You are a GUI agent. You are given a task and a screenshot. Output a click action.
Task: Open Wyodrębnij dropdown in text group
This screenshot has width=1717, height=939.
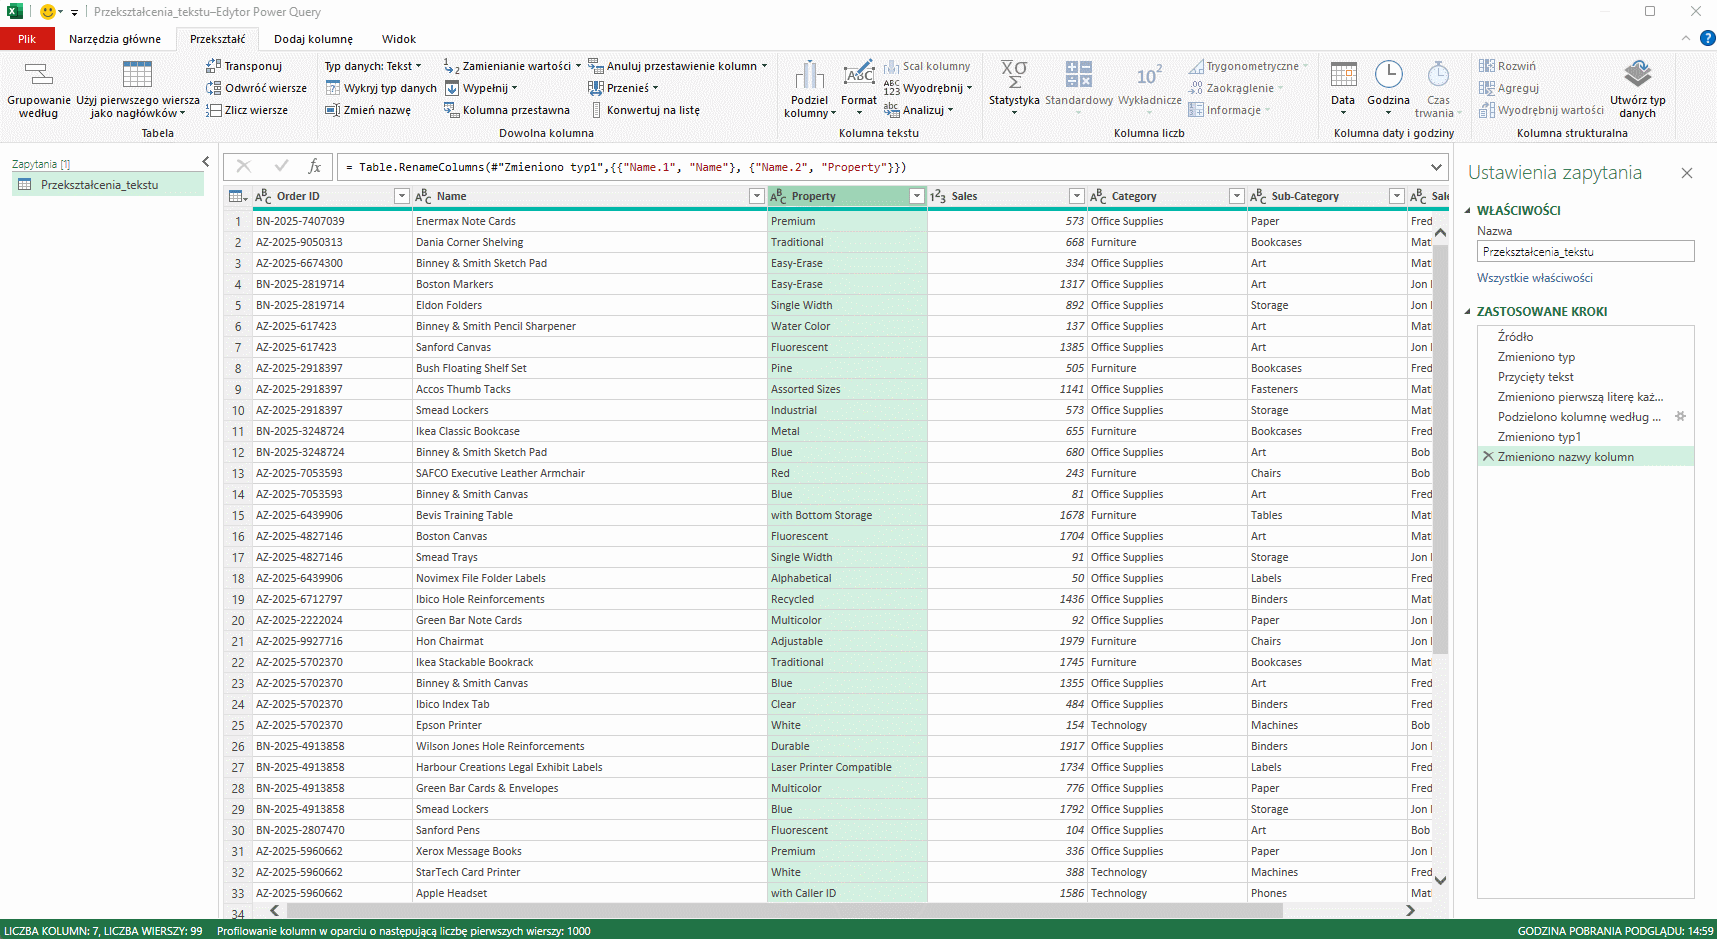(928, 88)
